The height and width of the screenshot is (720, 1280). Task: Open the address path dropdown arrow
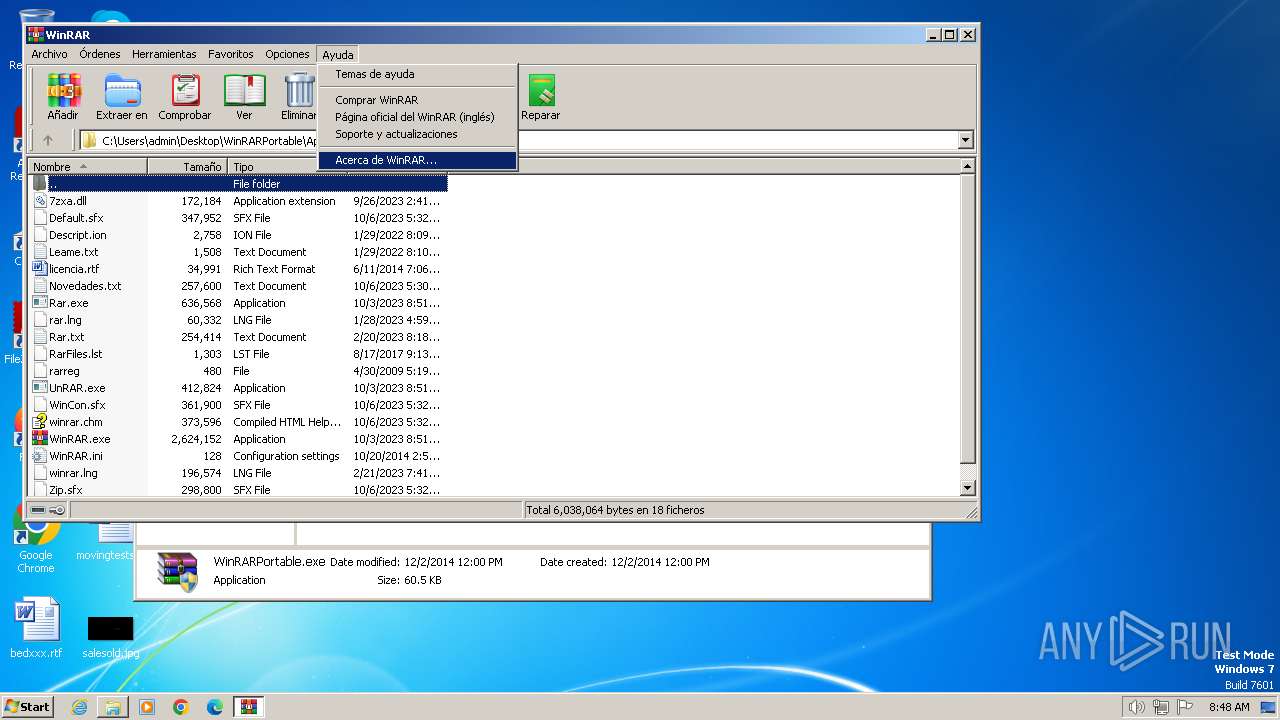[965, 141]
